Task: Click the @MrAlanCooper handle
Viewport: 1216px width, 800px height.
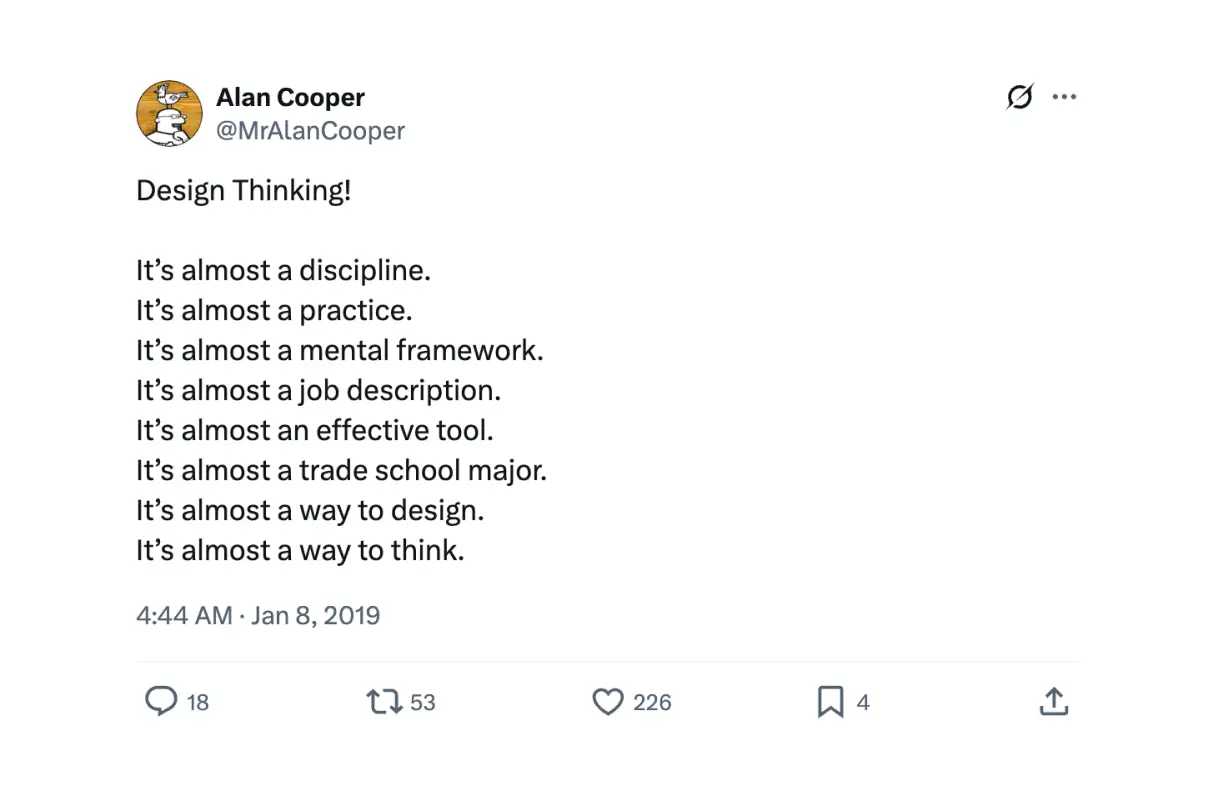Action: pyautogui.click(x=310, y=131)
